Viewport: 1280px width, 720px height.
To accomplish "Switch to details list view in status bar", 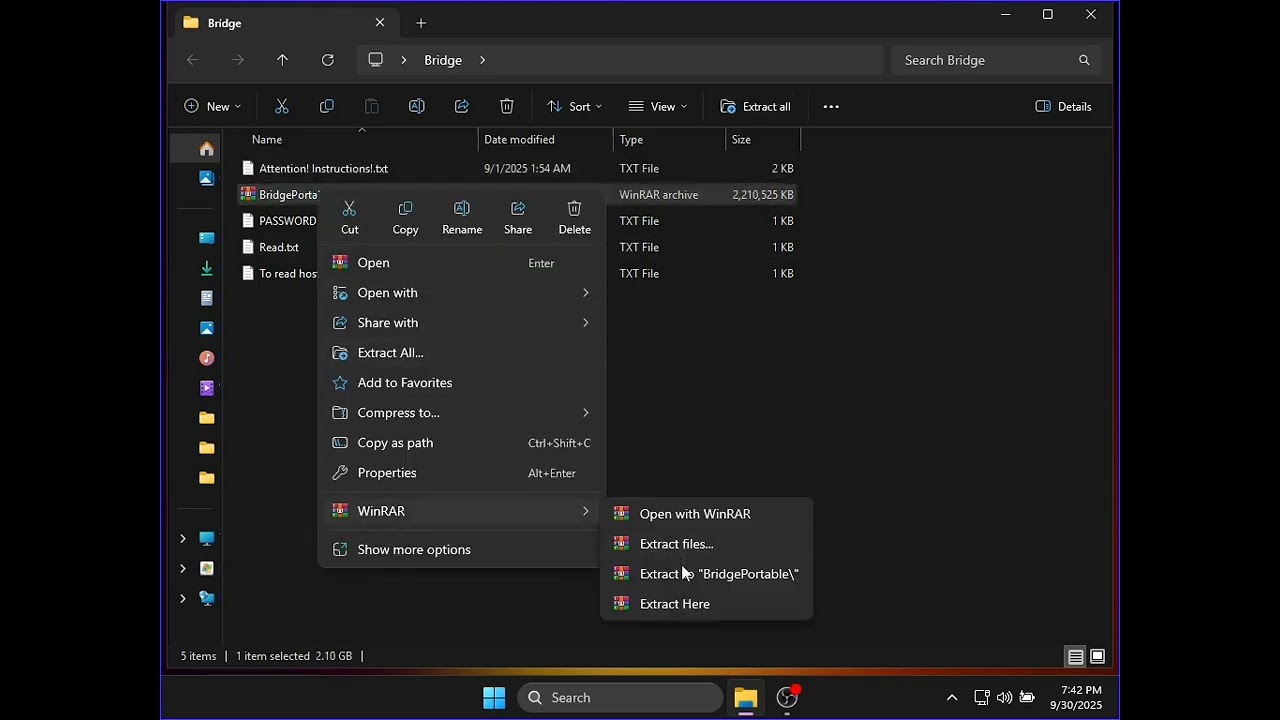I will click(x=1076, y=657).
